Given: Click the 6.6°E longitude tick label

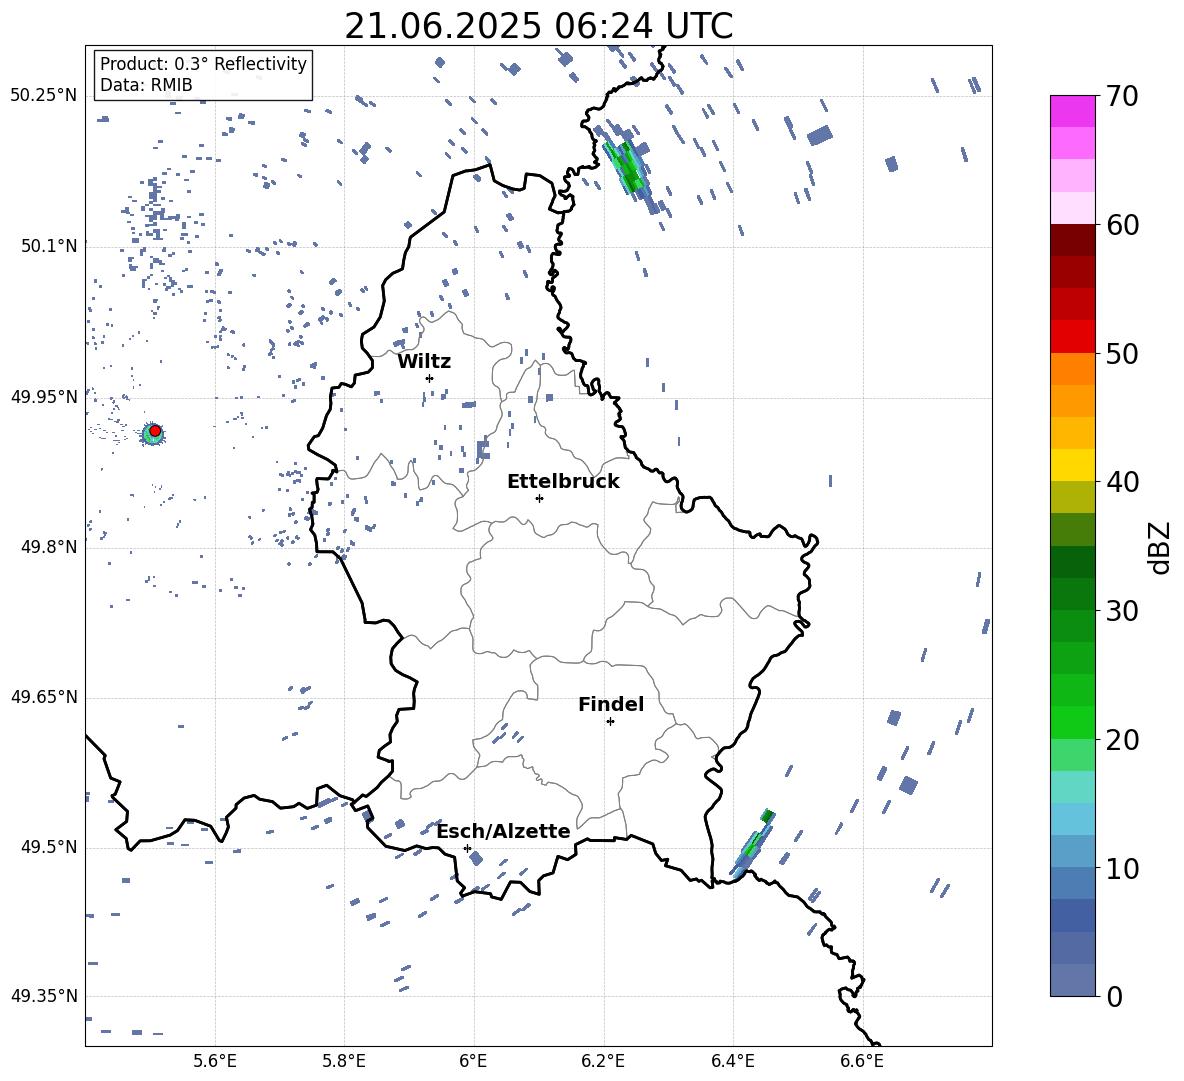Looking at the screenshot, I should click(862, 1061).
